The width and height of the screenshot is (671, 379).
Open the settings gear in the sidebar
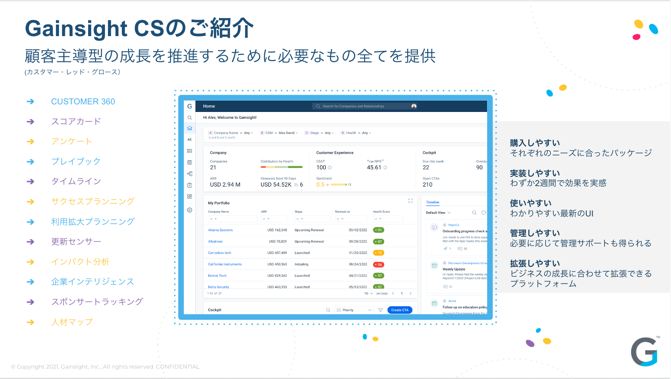point(190,210)
